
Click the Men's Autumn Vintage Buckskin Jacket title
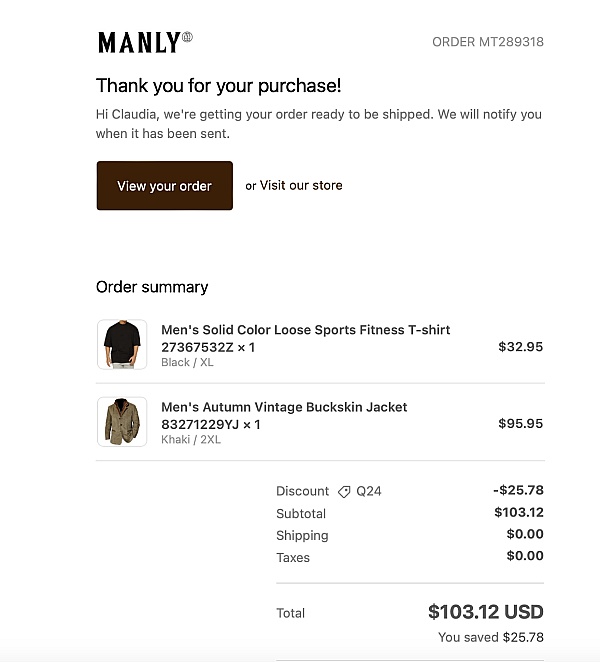point(284,407)
